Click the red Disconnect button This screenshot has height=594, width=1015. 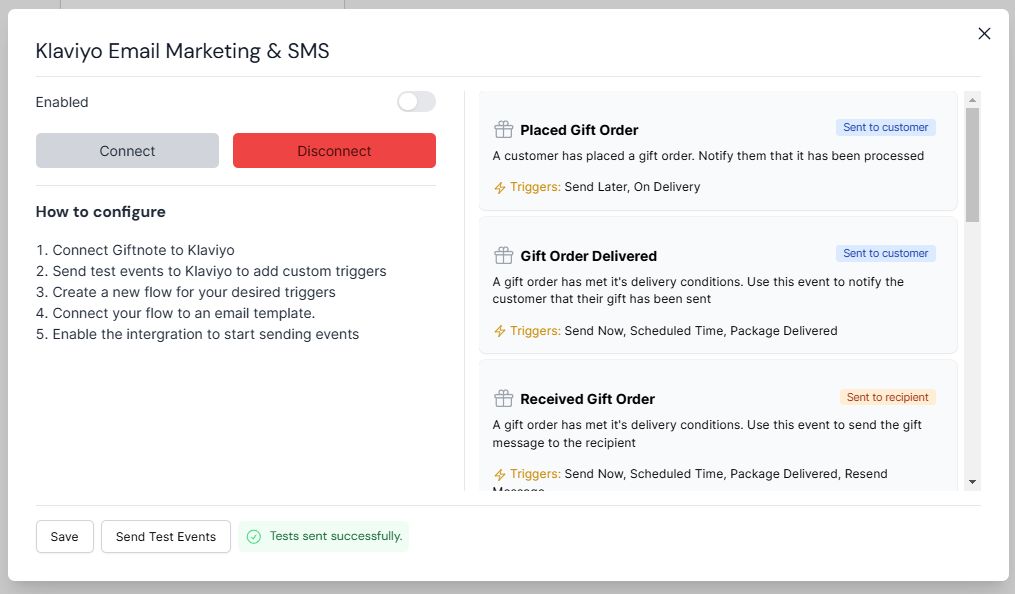[x=334, y=151]
